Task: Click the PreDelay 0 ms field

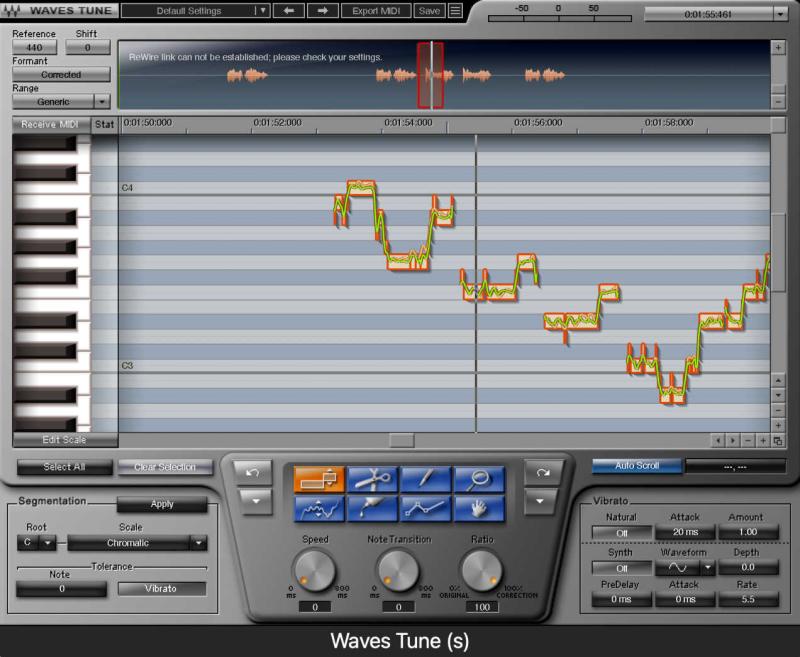Action: (x=621, y=599)
